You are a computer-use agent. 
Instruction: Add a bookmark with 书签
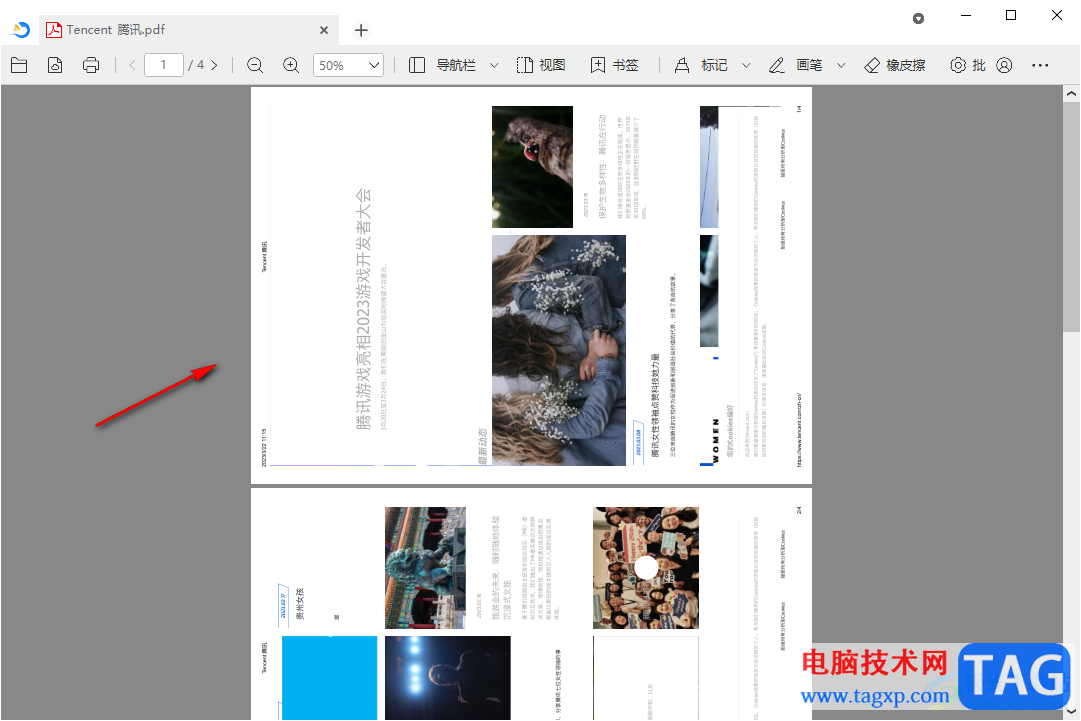coord(615,65)
